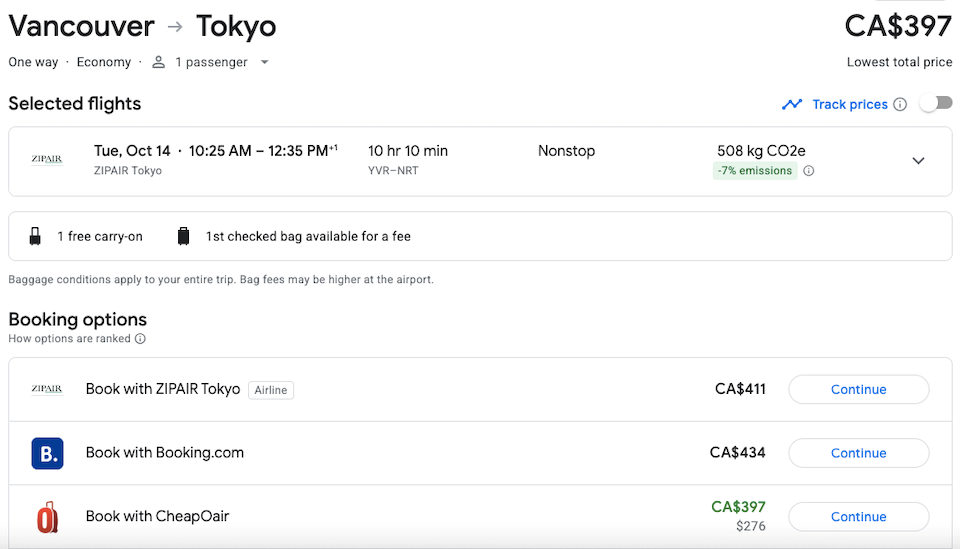Click the 'Lowest total price' label
960x549 pixels.
(x=899, y=62)
